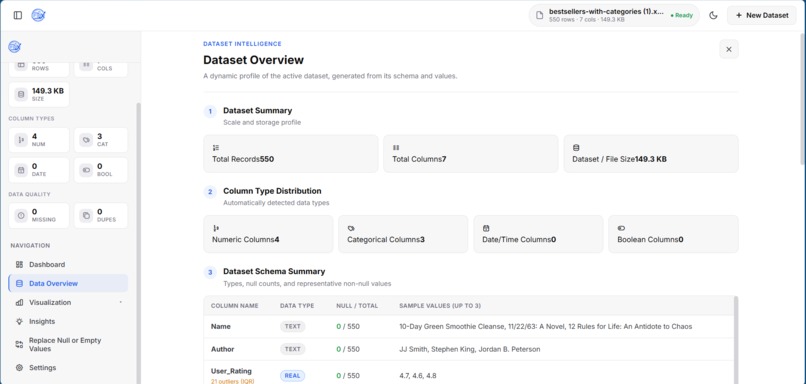Click the schema table scrollbar

[736, 339]
